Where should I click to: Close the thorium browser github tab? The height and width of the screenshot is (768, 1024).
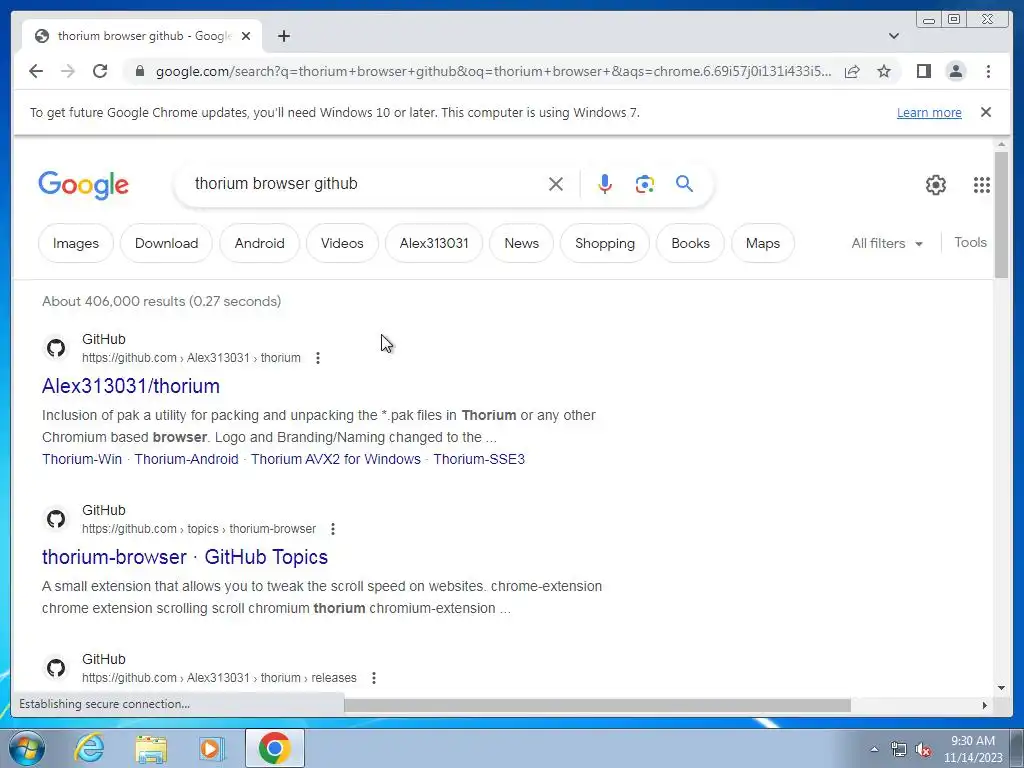click(x=246, y=36)
